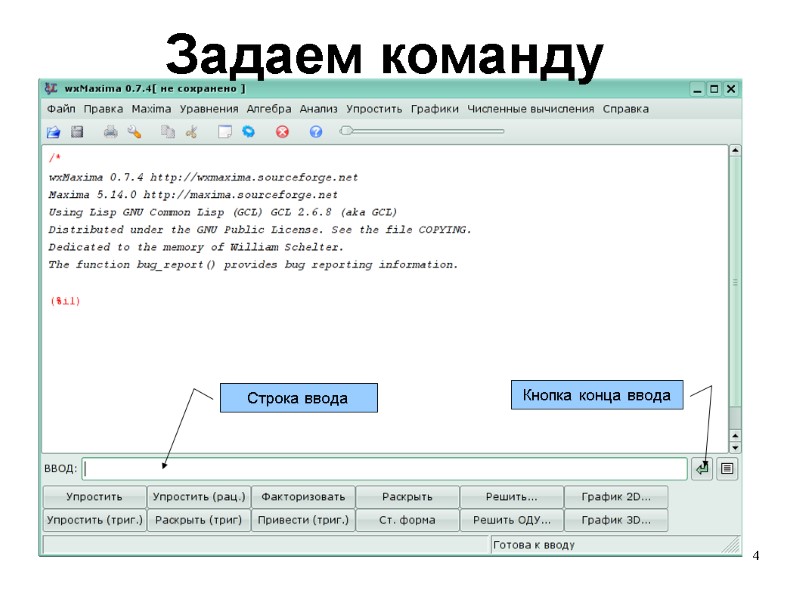
Task: Click the Open file toolbar icon
Action: pos(54,132)
